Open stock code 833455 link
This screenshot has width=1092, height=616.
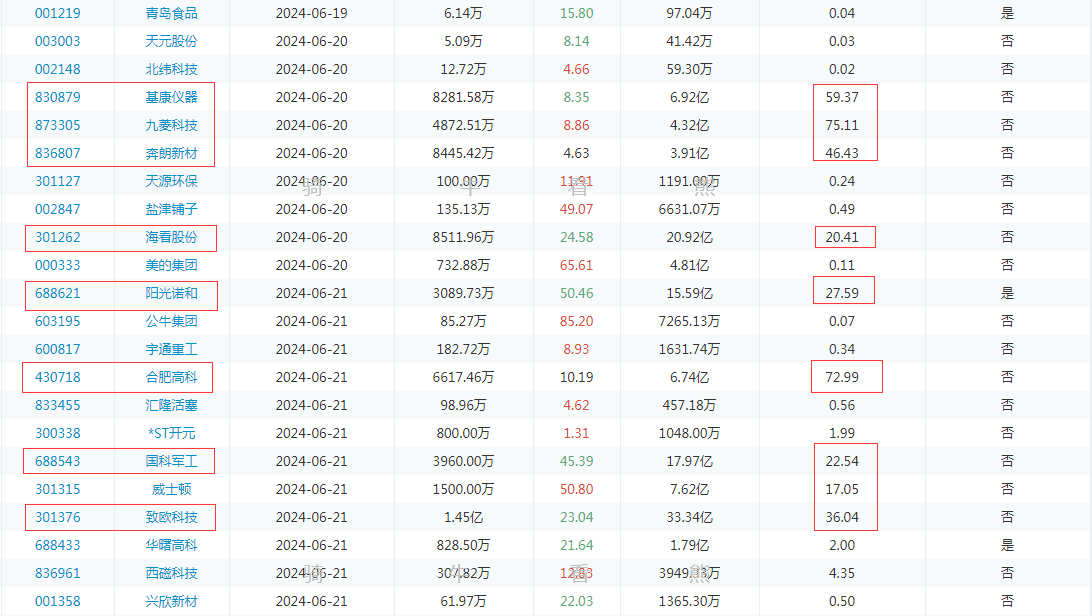click(x=58, y=405)
